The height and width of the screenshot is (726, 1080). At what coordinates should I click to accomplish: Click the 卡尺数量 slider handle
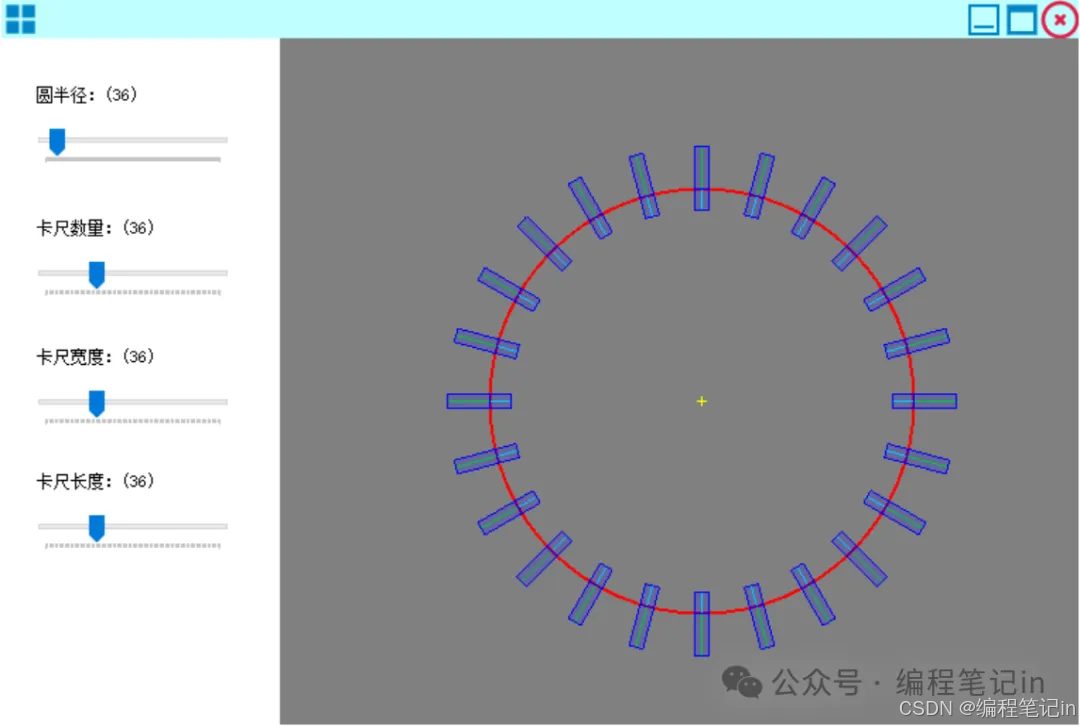96,274
